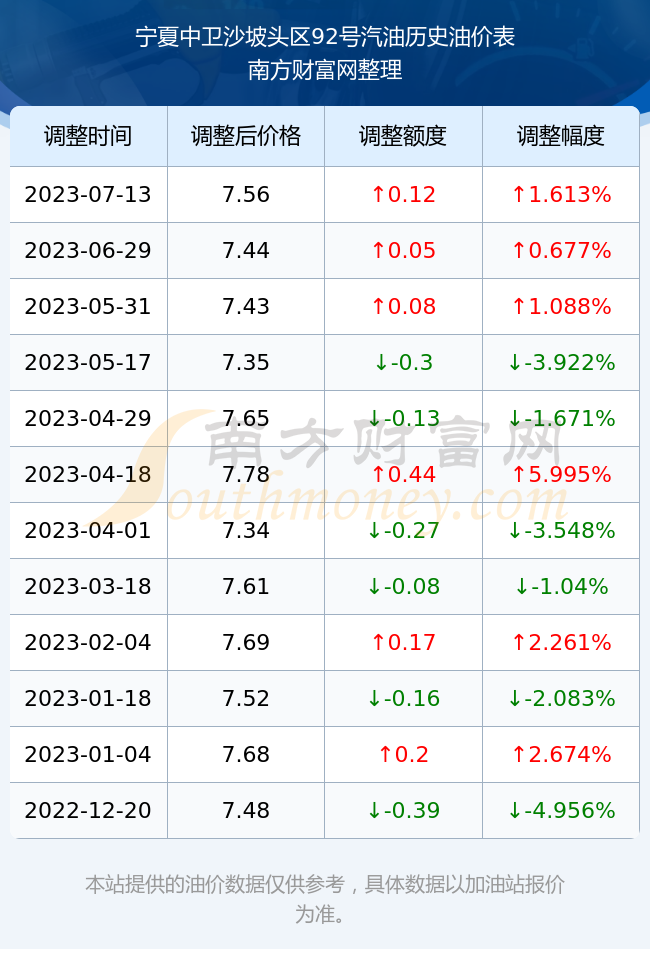Click the disclaimer text at the bottom
Screen dimensions: 650x980
click(x=325, y=899)
